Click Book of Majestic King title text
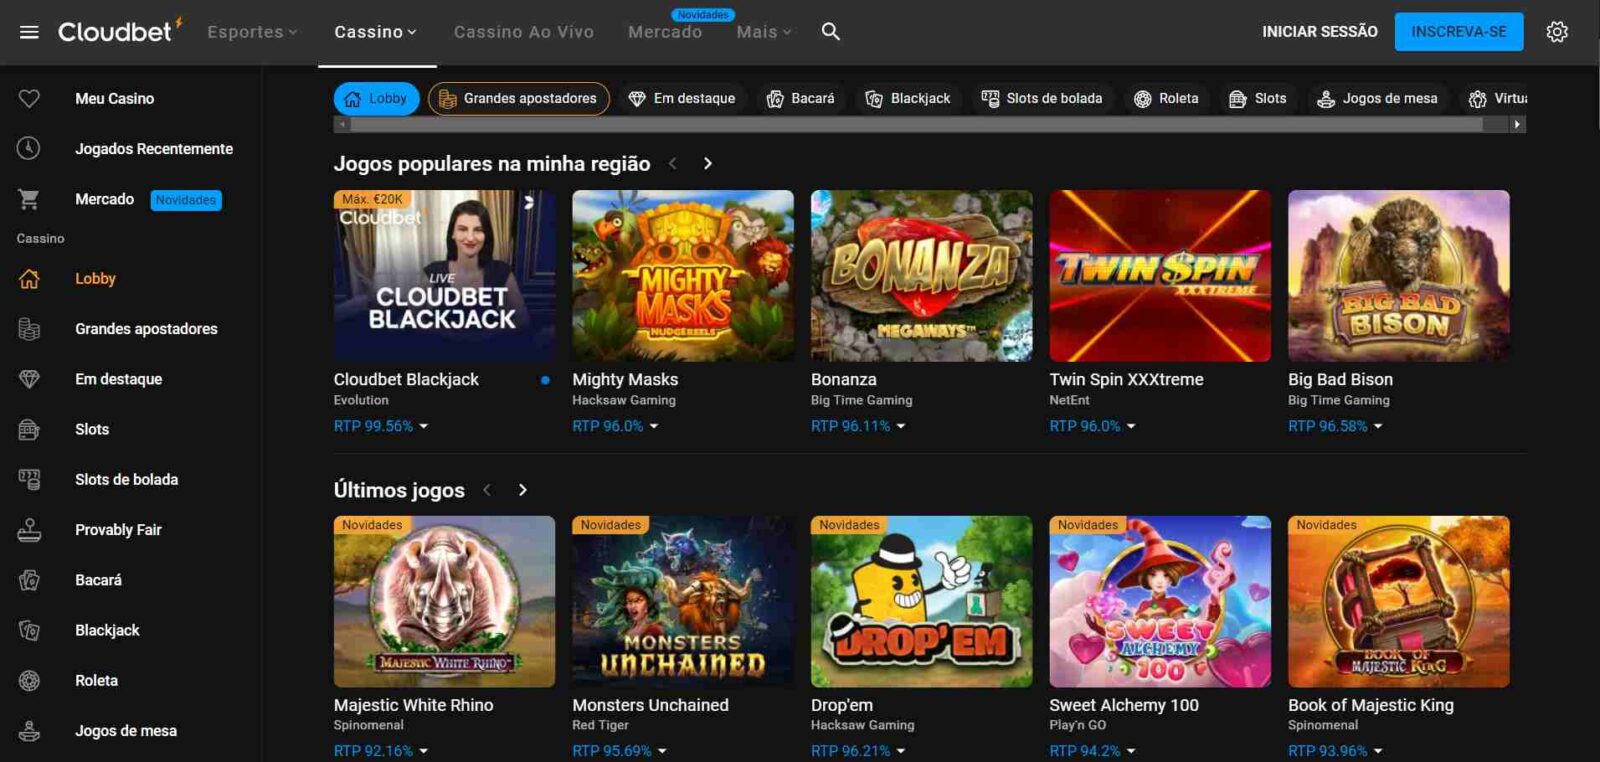 [1371, 705]
